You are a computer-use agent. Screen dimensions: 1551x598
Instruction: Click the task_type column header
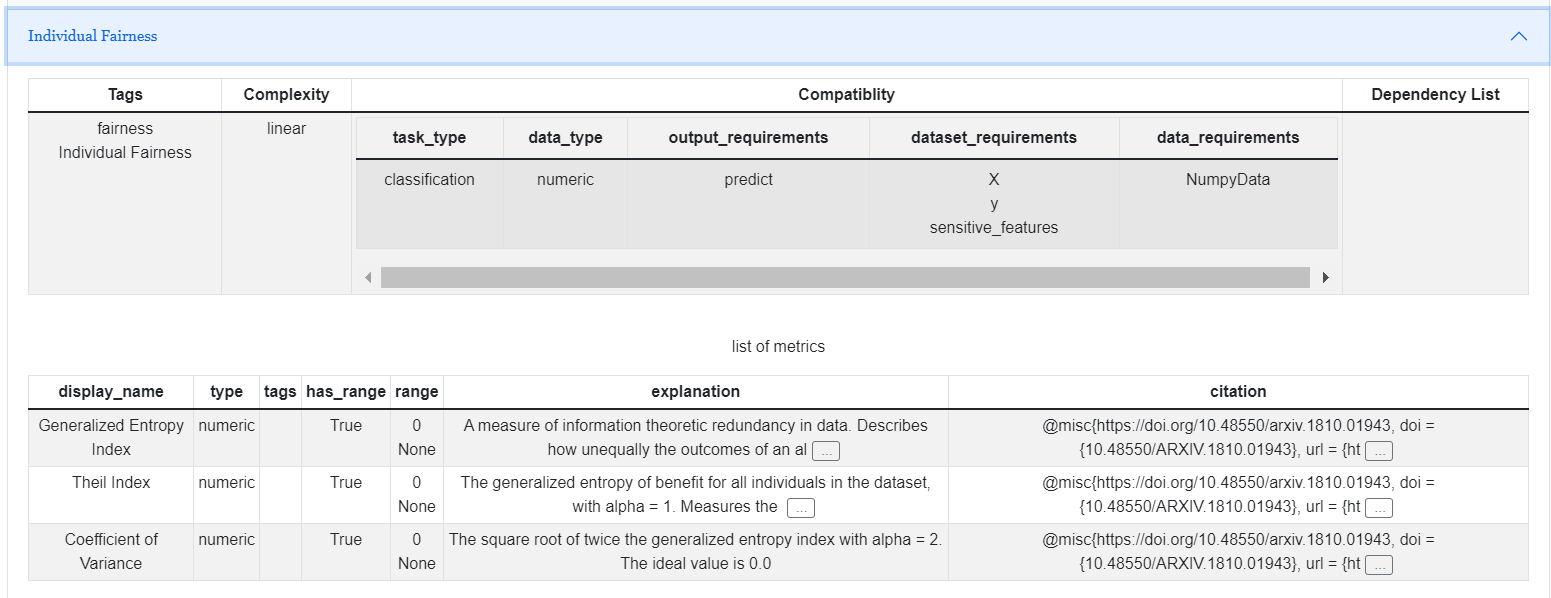[x=429, y=138]
